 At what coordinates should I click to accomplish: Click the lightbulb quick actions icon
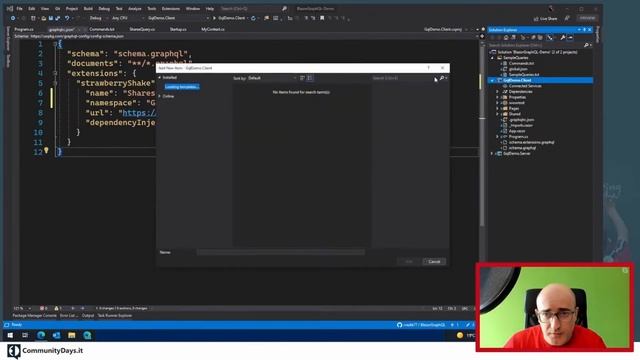click(x=46, y=151)
